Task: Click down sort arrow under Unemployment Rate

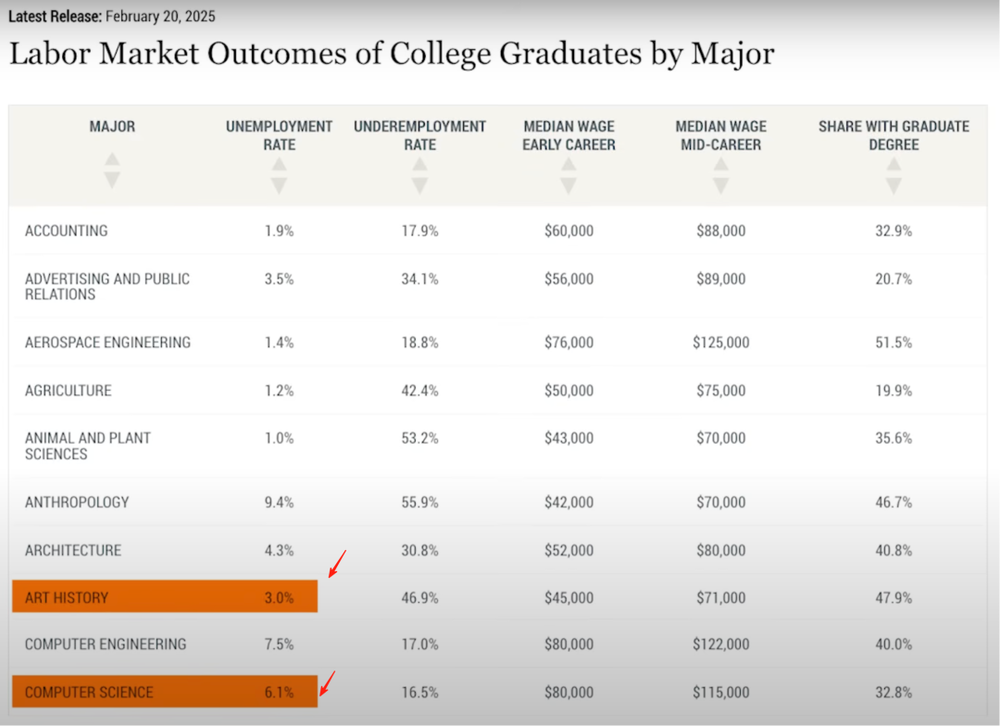Action: 279,186
